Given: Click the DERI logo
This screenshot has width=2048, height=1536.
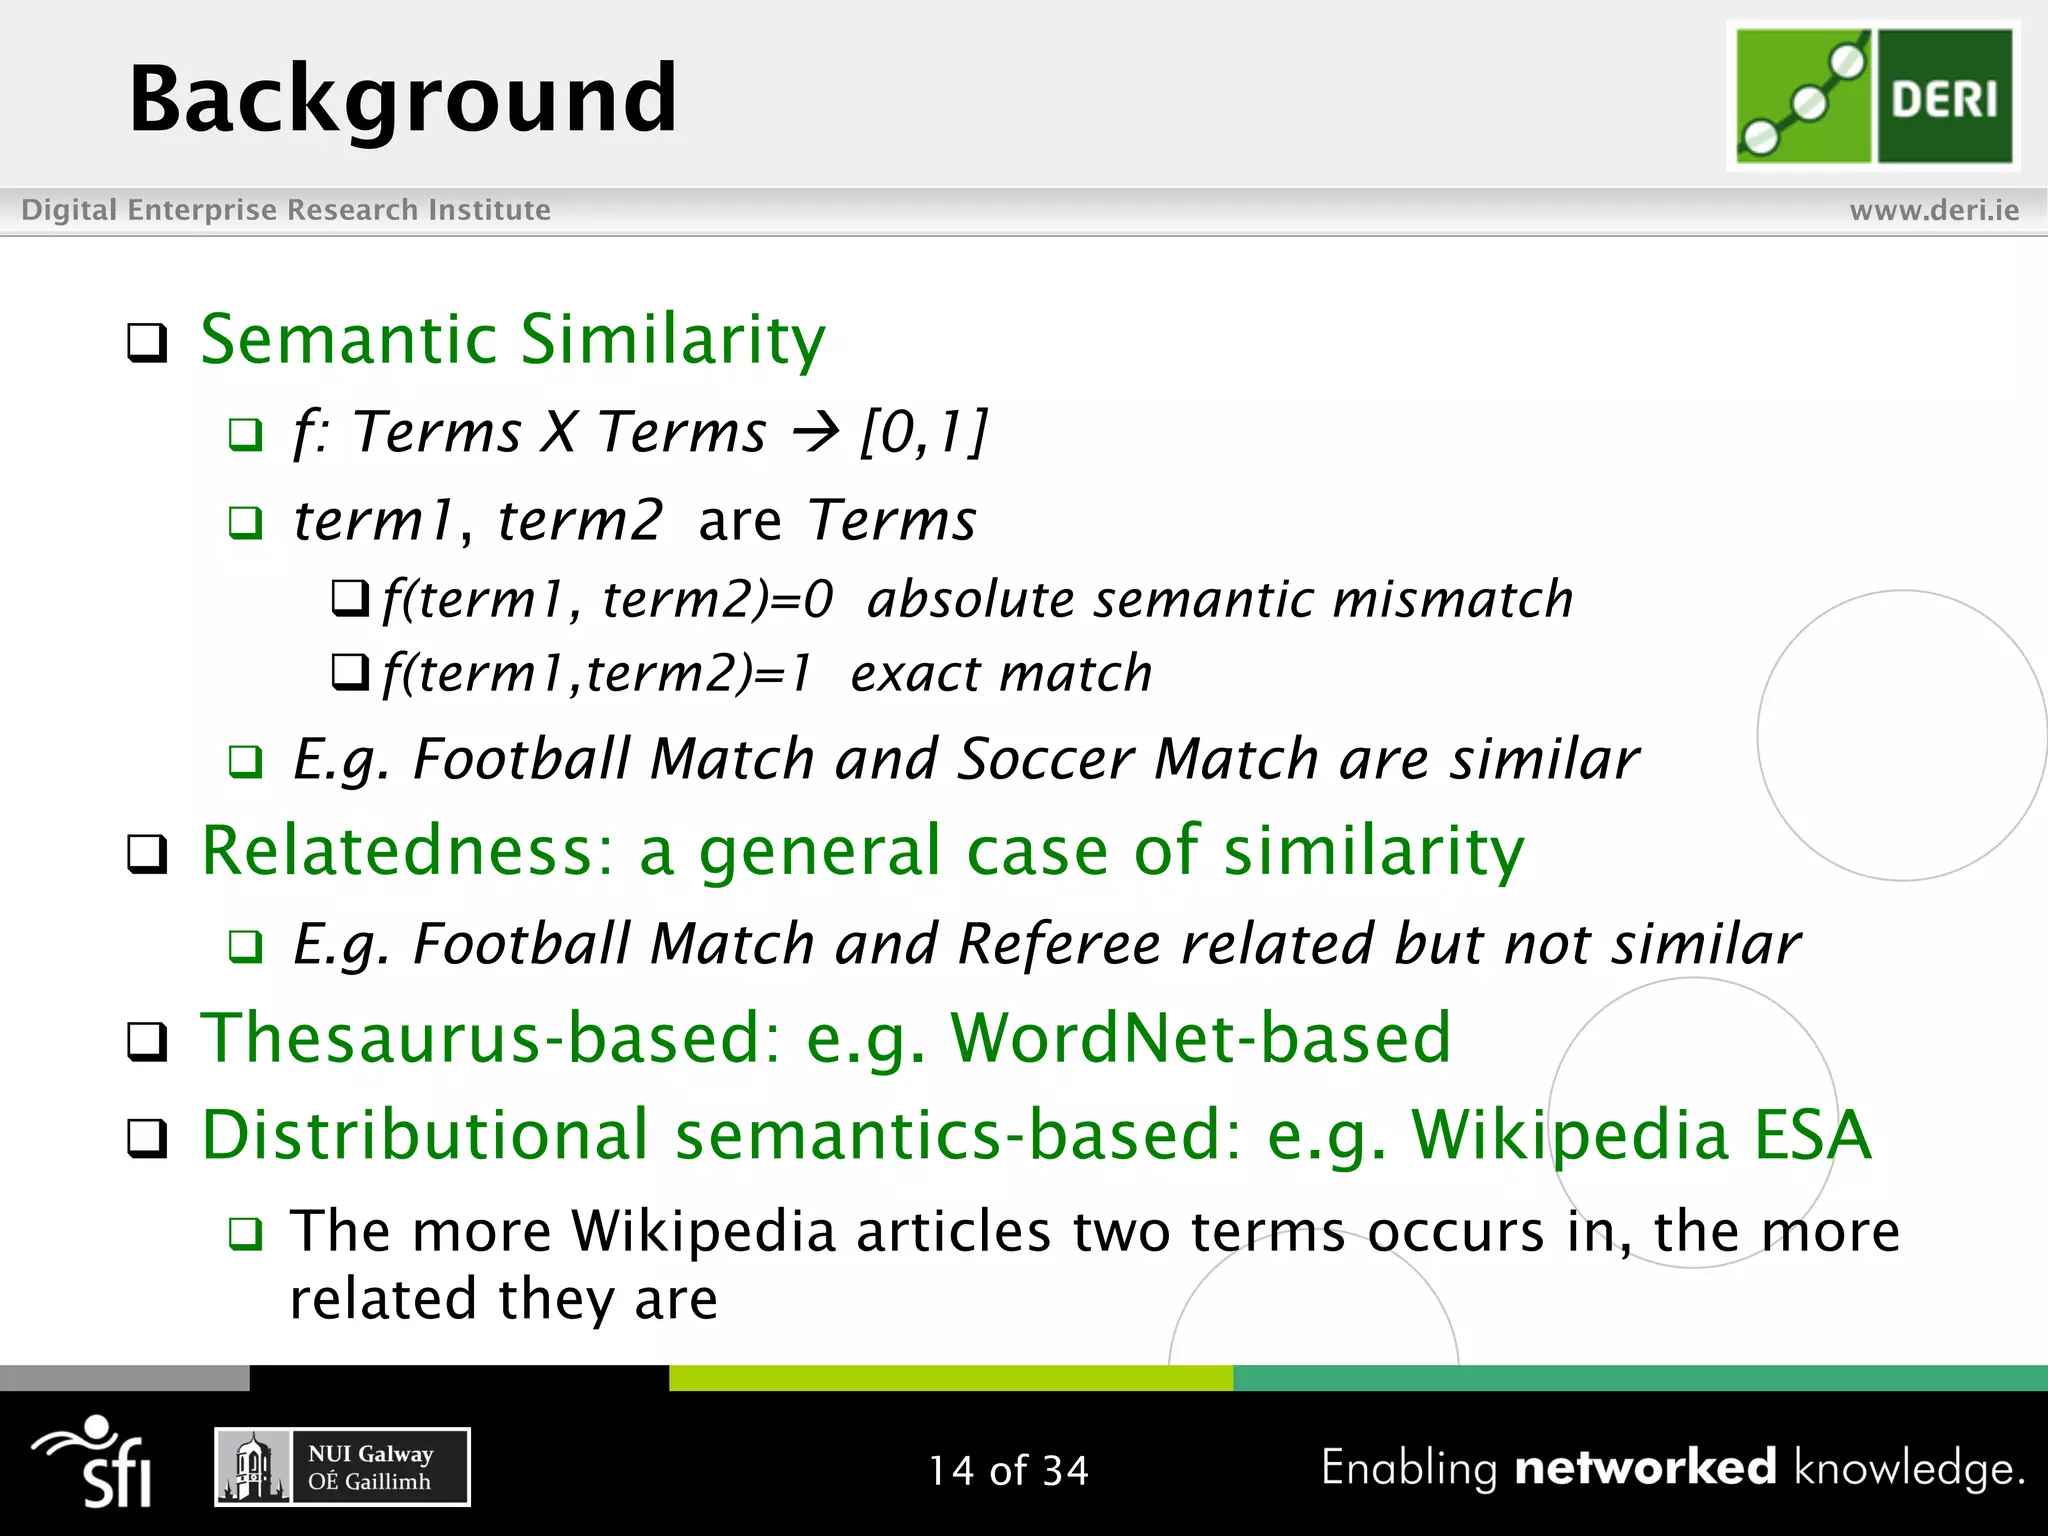Looking at the screenshot, I should coord(1873,96).
